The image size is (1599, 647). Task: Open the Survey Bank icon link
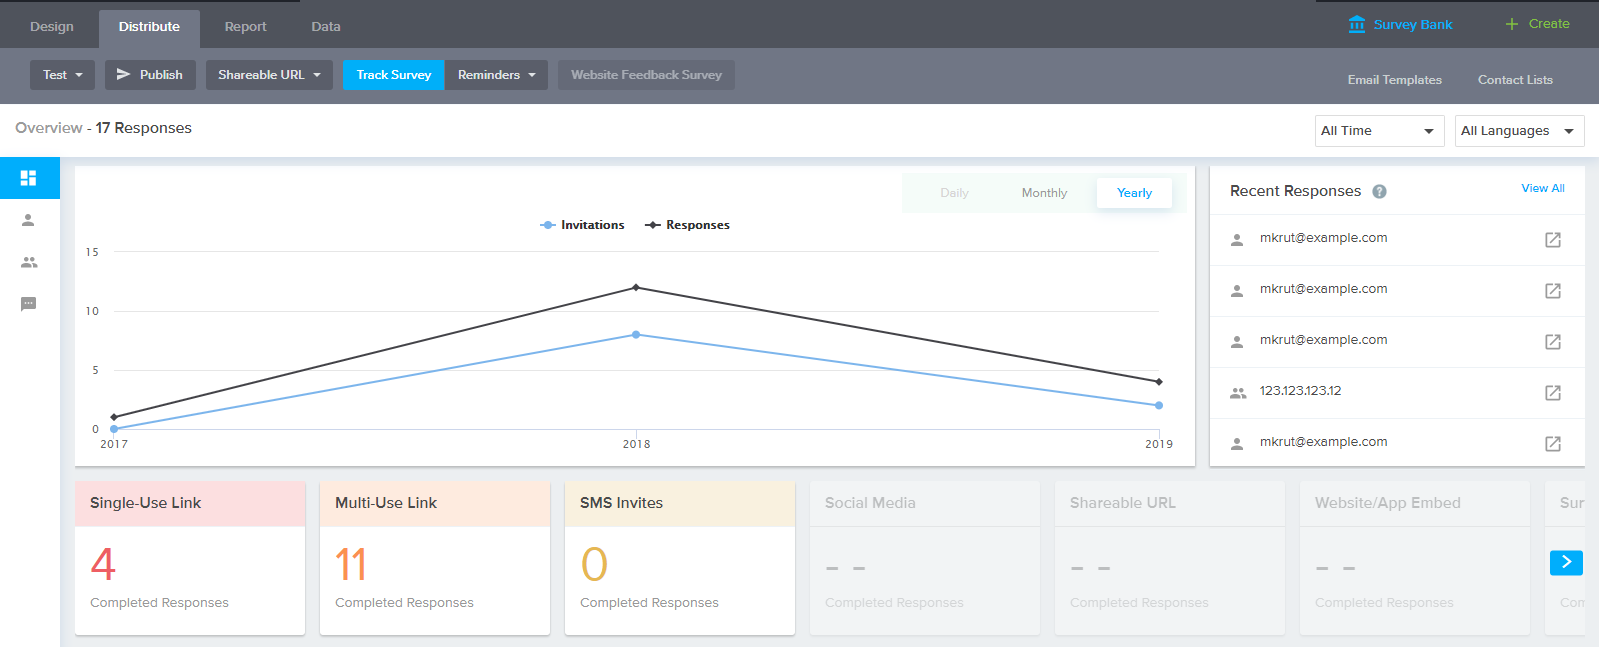pos(1356,24)
